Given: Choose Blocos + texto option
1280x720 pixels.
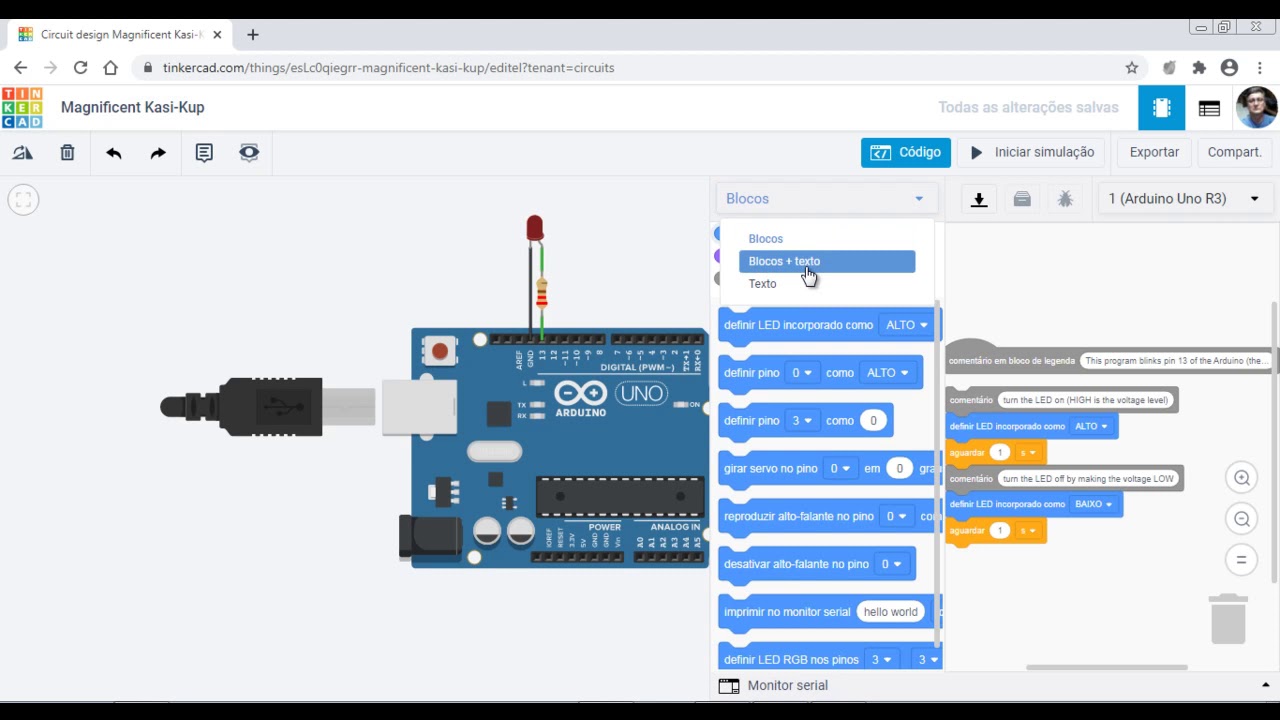Looking at the screenshot, I should pyautogui.click(x=826, y=261).
